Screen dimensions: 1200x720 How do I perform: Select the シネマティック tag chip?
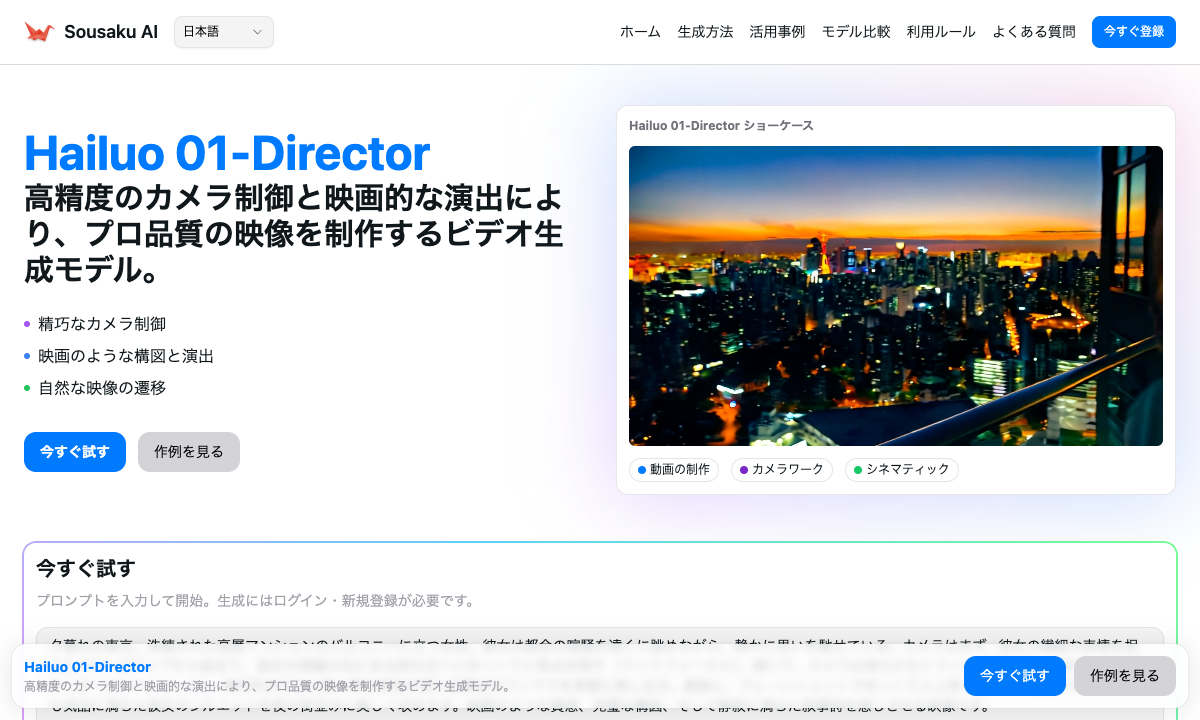(902, 470)
